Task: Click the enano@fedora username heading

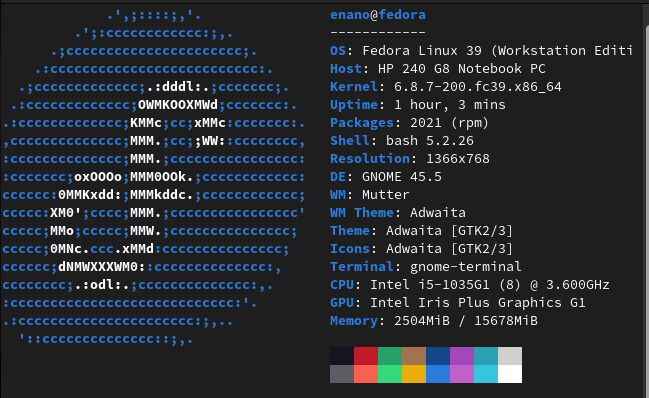Action: click(378, 15)
